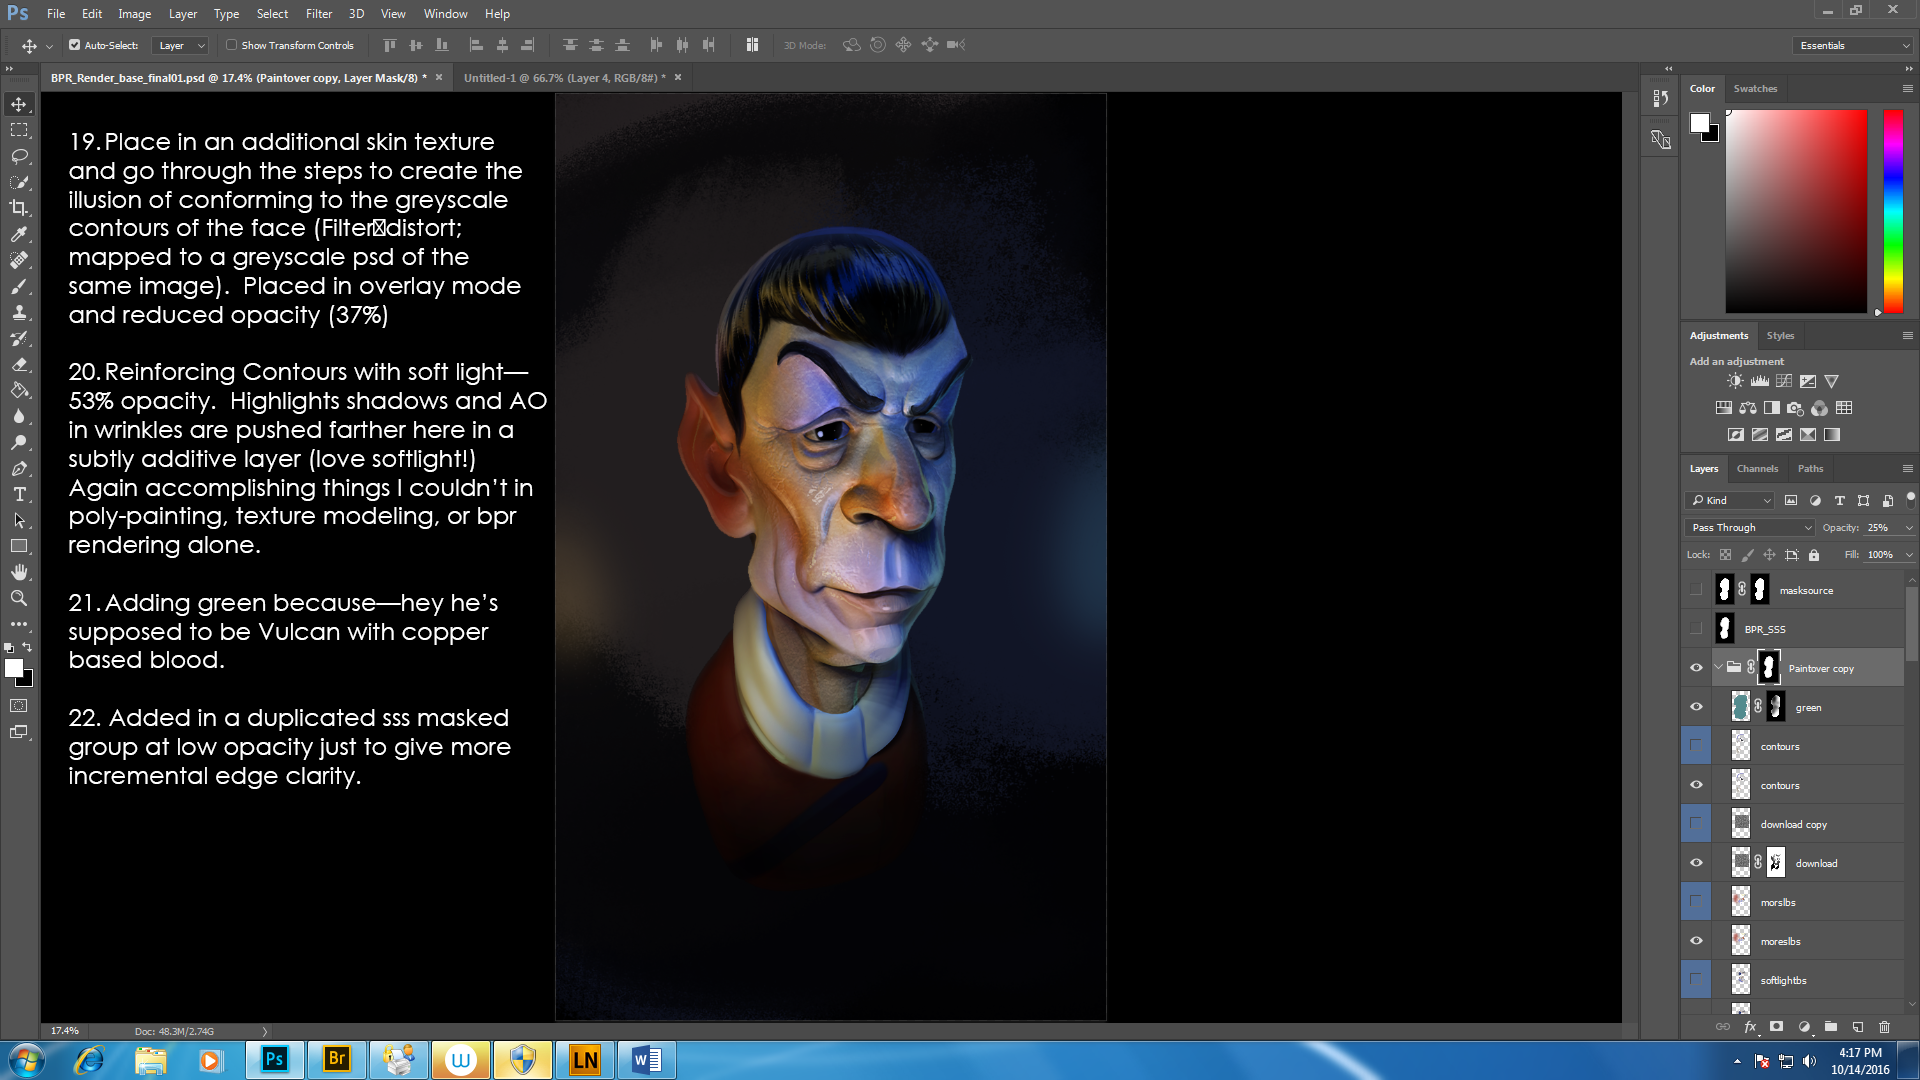This screenshot has width=1920, height=1080.
Task: Click the Add layer mask icon
Action: [1776, 1027]
